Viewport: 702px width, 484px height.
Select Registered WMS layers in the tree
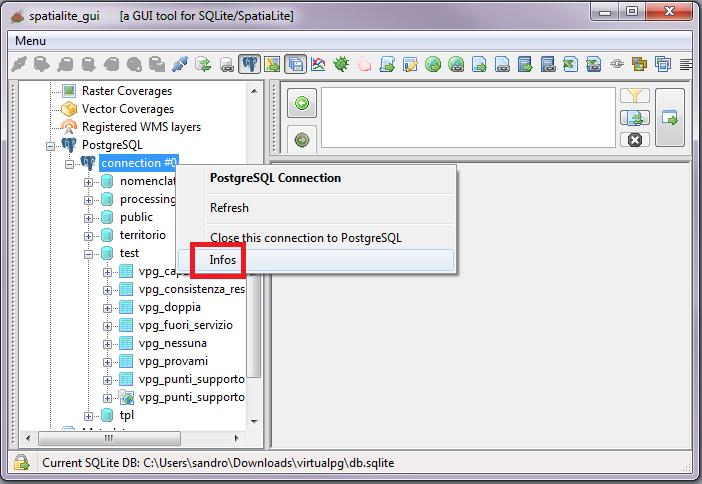point(141,127)
